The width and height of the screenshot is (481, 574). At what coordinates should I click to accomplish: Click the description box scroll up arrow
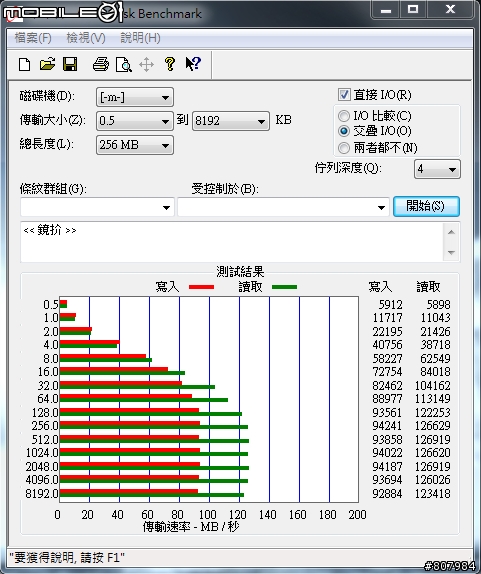pos(451,232)
